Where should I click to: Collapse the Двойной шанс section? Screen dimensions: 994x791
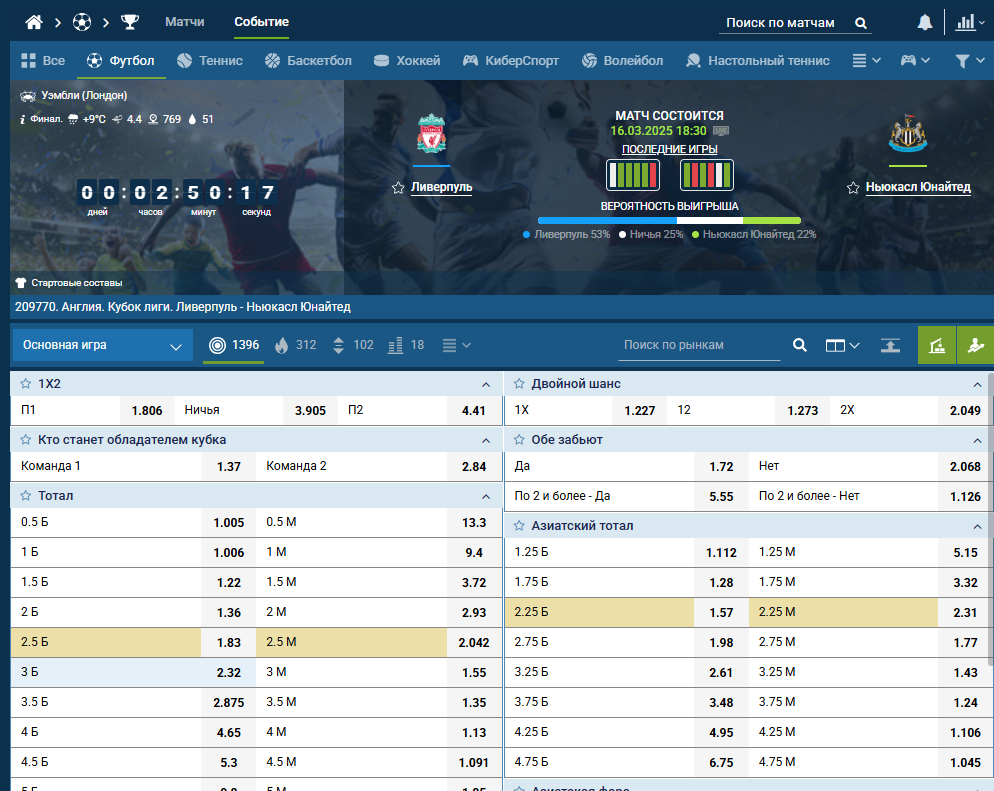click(978, 385)
